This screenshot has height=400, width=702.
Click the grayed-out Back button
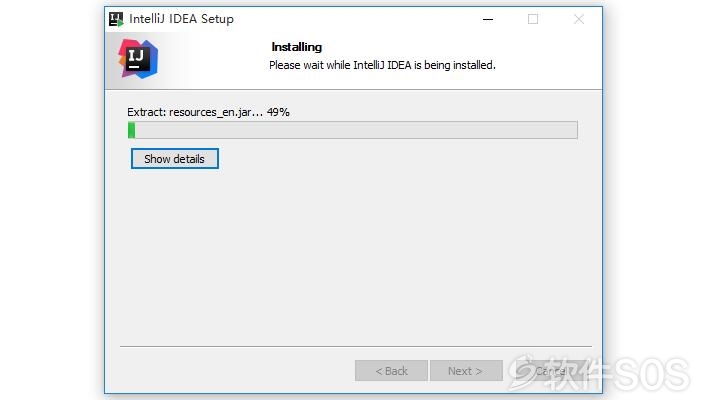[x=391, y=371]
